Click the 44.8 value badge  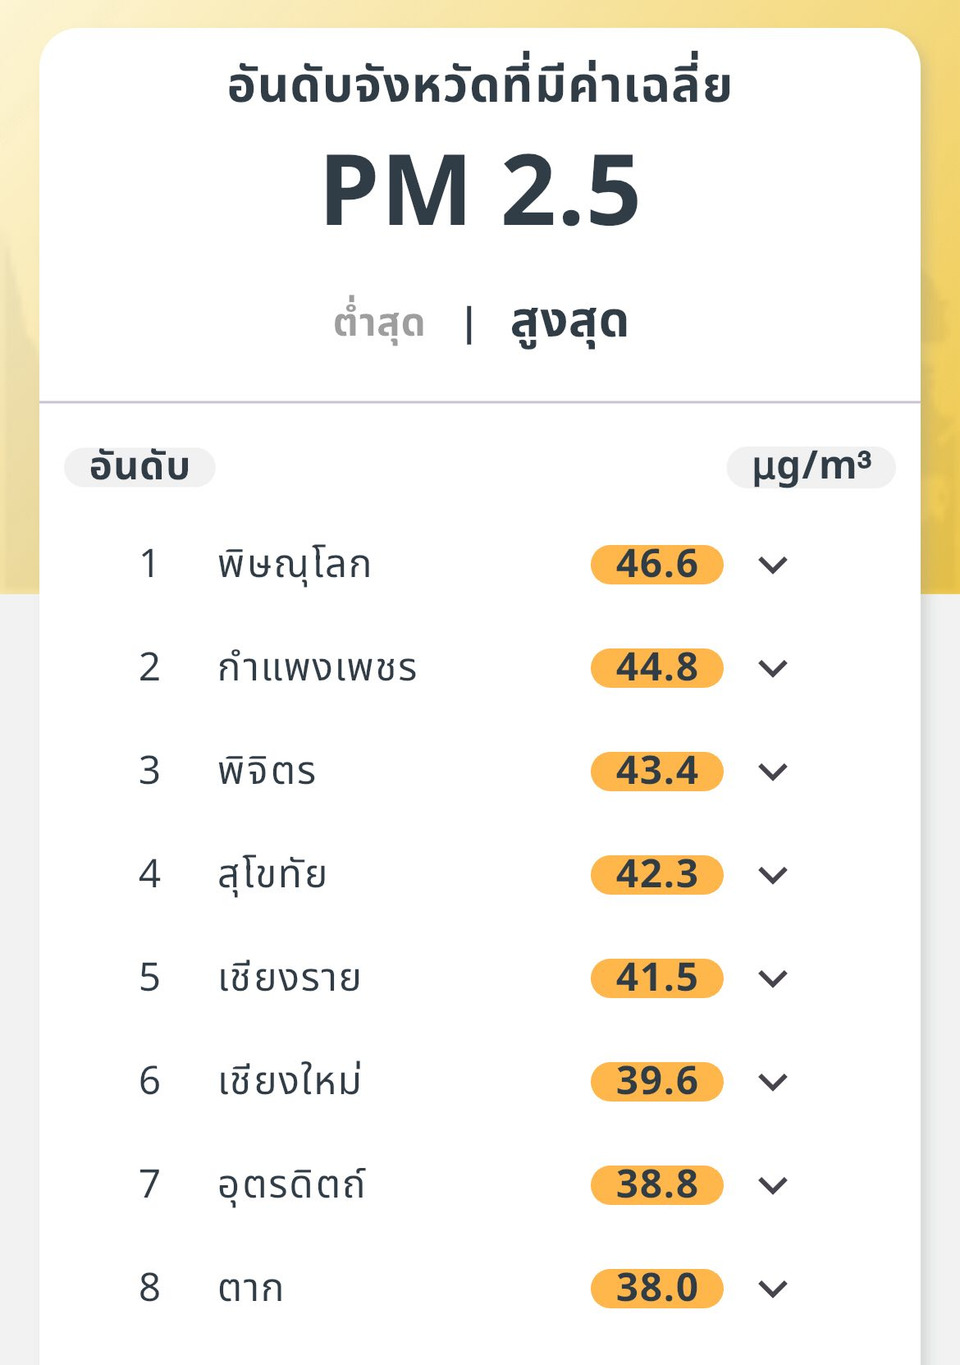[657, 668]
